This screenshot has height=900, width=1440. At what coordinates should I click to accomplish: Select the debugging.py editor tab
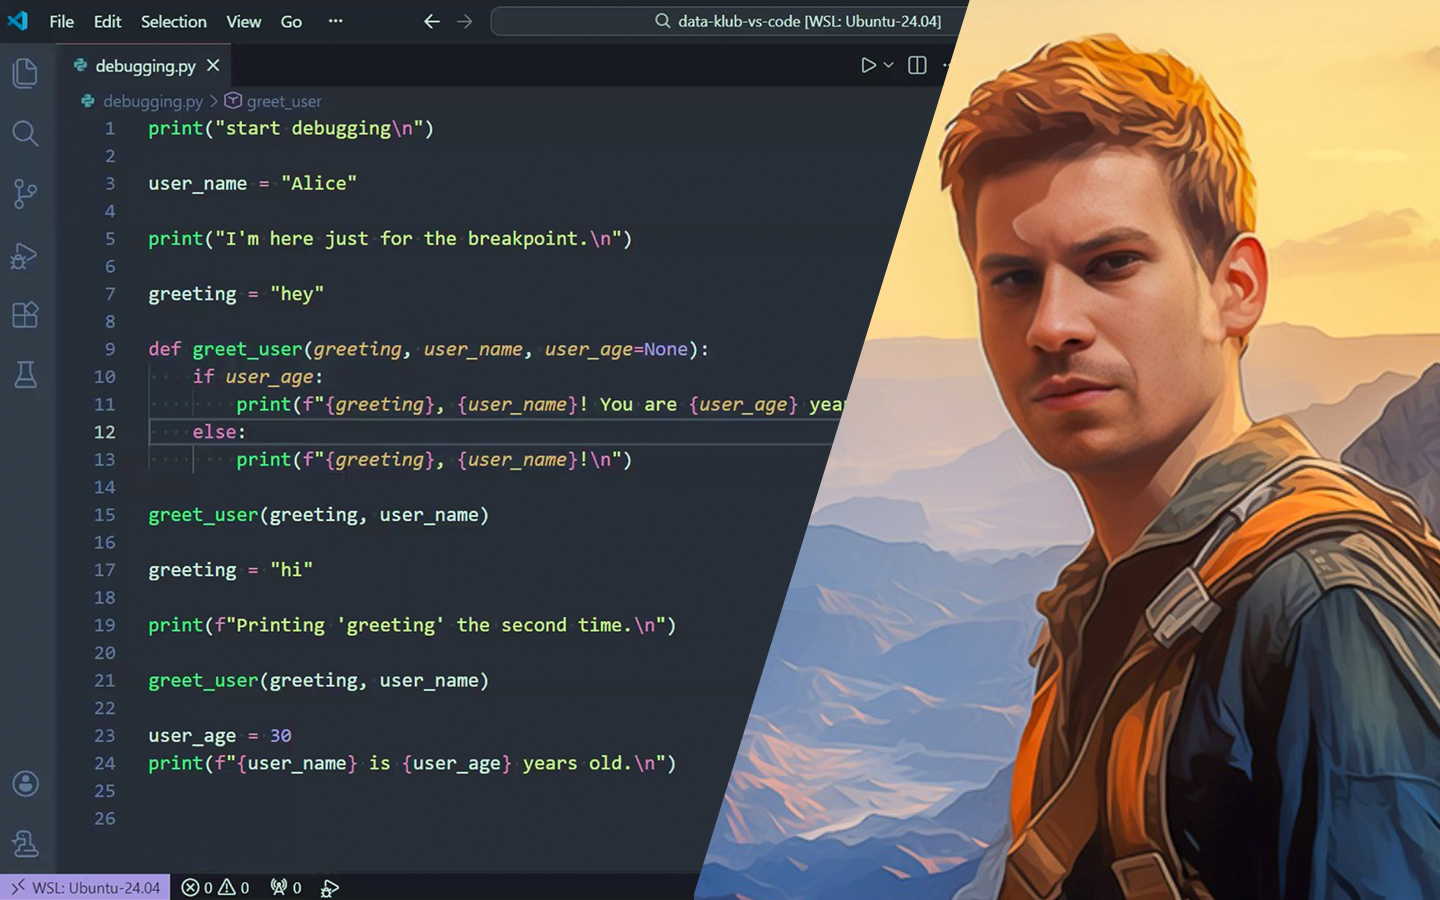click(x=145, y=66)
